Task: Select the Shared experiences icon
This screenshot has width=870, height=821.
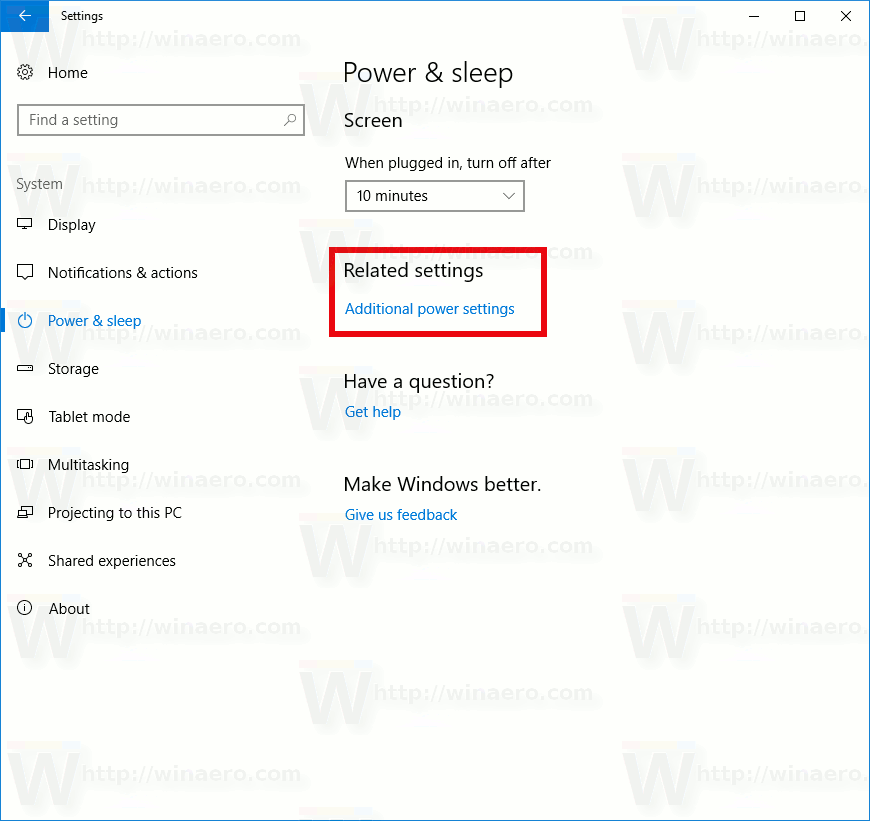Action: click(24, 561)
